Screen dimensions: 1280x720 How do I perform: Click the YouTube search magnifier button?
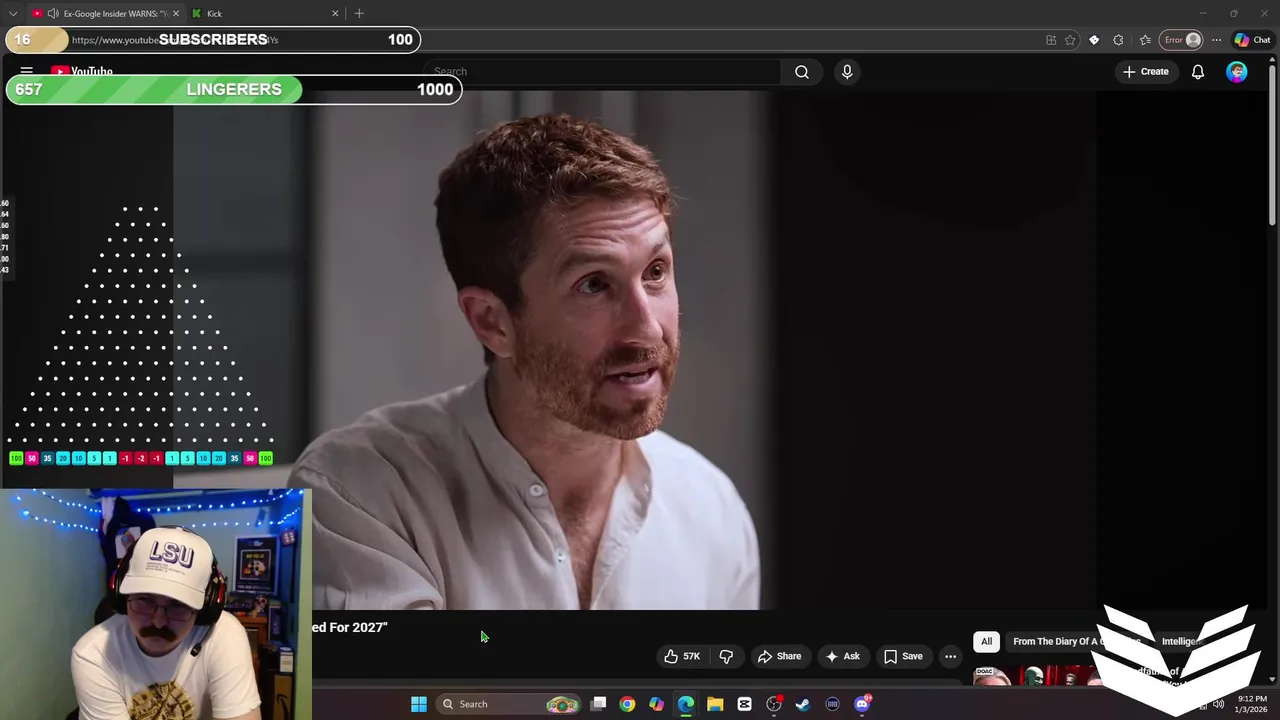pos(802,72)
